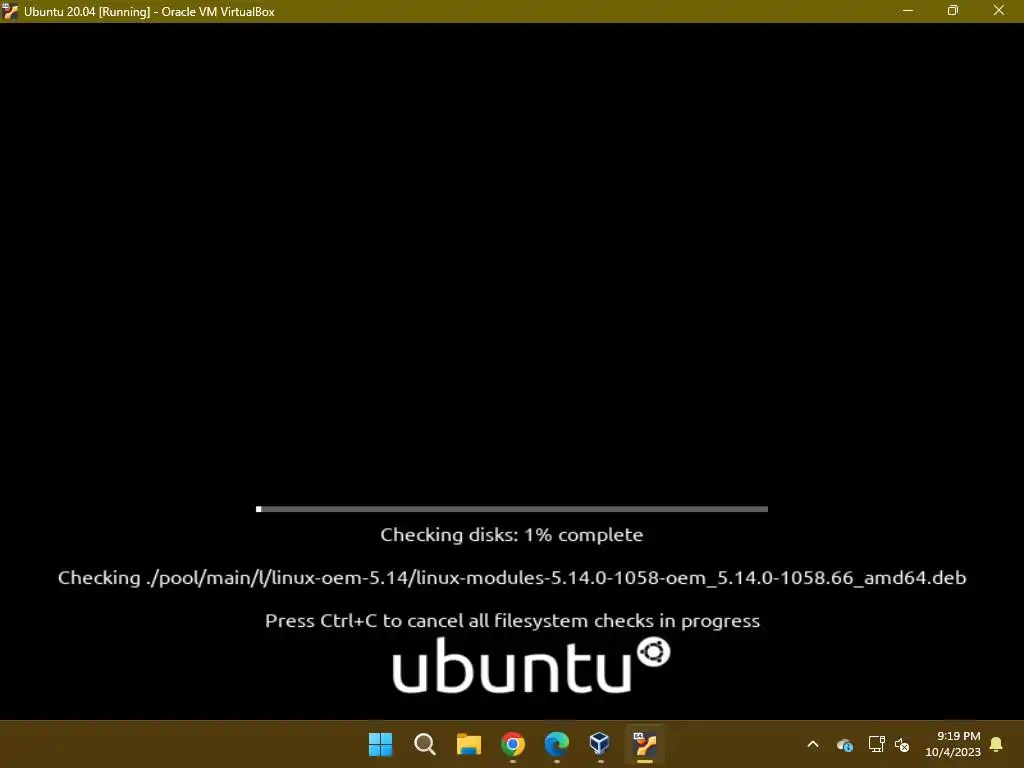Launch File Explorer from the taskbar
Image resolution: width=1024 pixels, height=768 pixels.
click(468, 744)
